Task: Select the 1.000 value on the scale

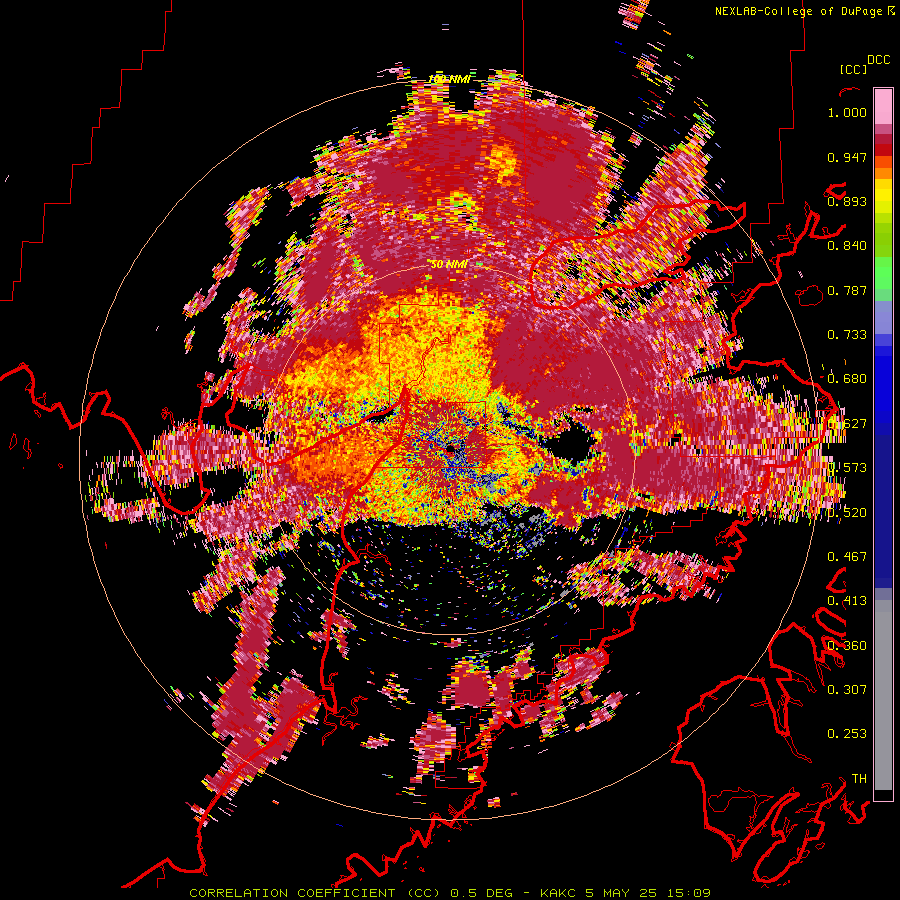Action: (847, 113)
